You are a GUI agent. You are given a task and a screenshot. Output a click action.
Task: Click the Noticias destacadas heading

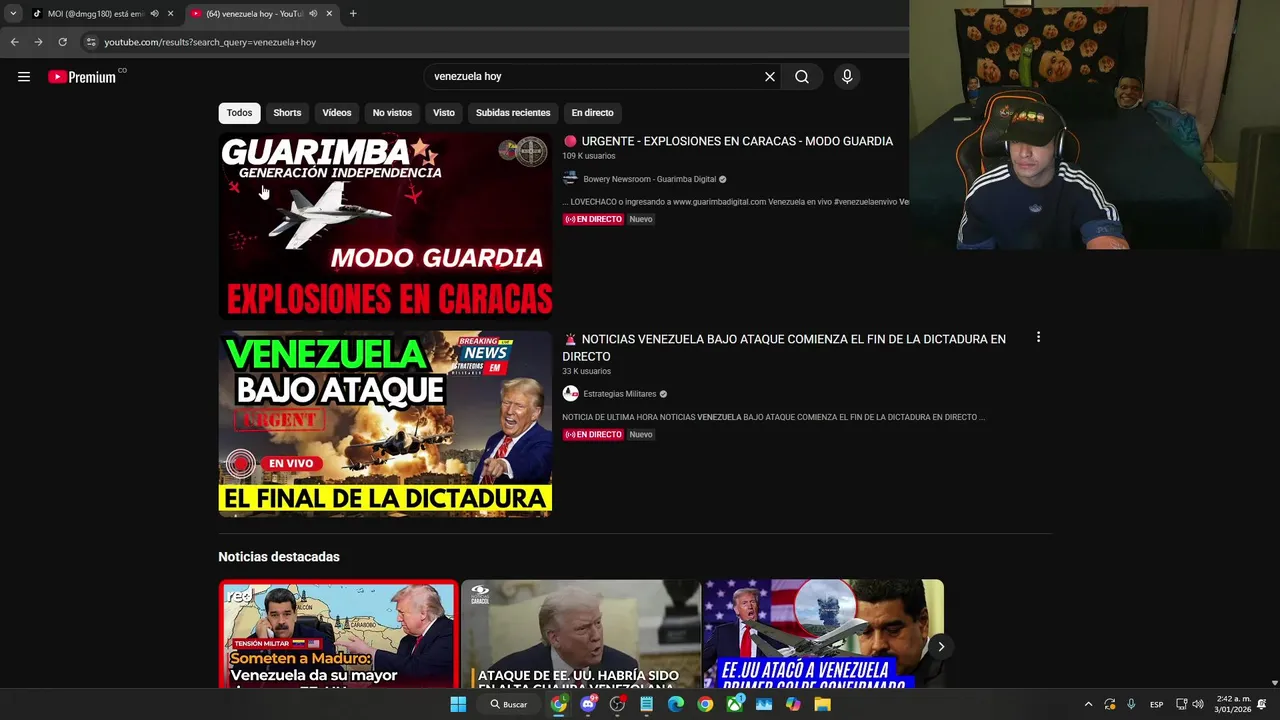click(279, 557)
